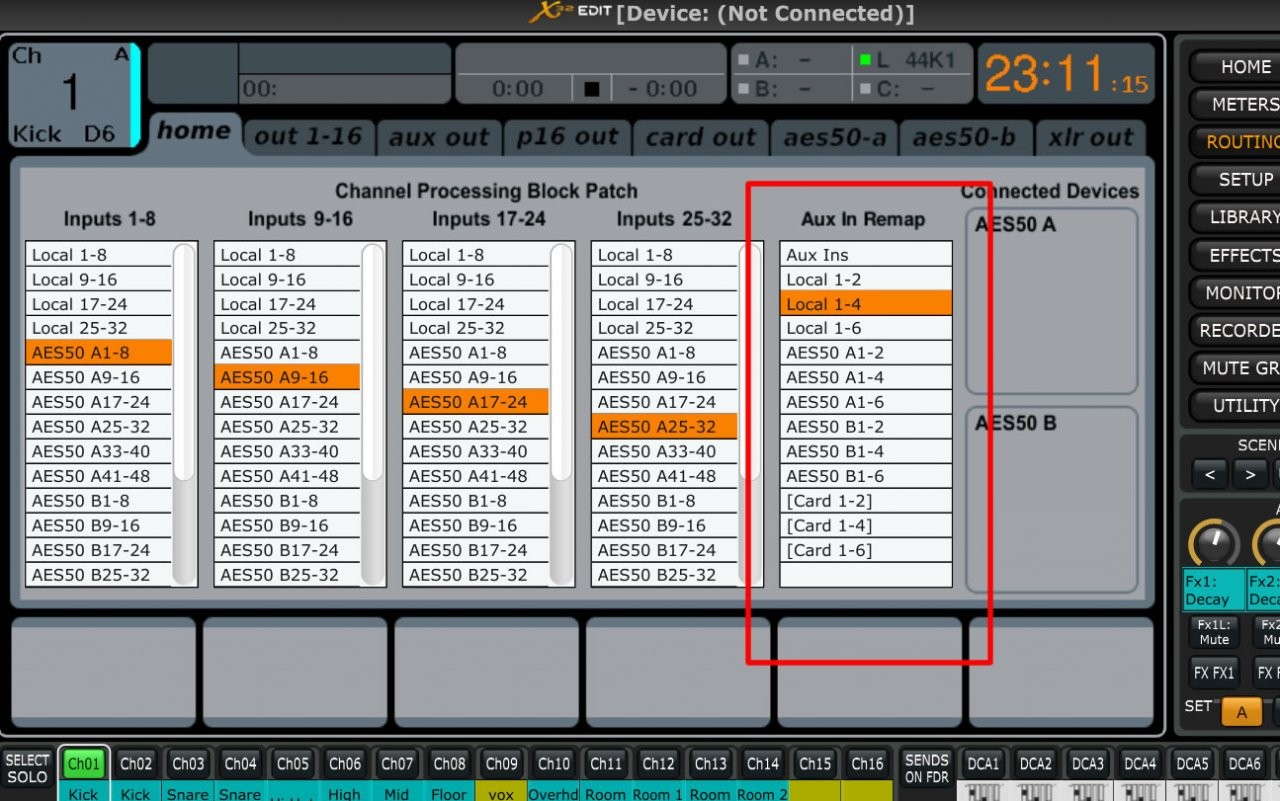Open the UTILITY view

point(1236,405)
